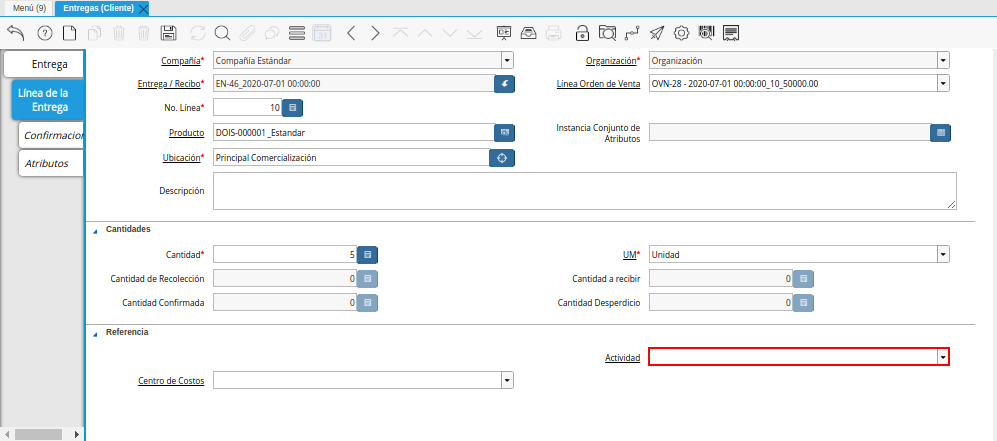Image resolution: width=997 pixels, height=441 pixels.
Task: Click the Entrega / Recibo label link
Action: pos(168,84)
